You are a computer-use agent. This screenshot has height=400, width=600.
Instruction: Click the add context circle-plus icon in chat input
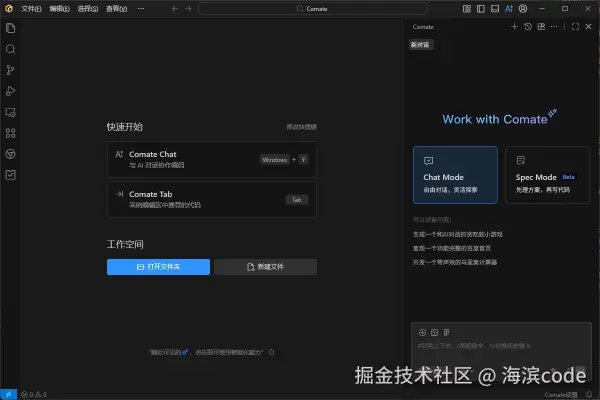click(422, 332)
